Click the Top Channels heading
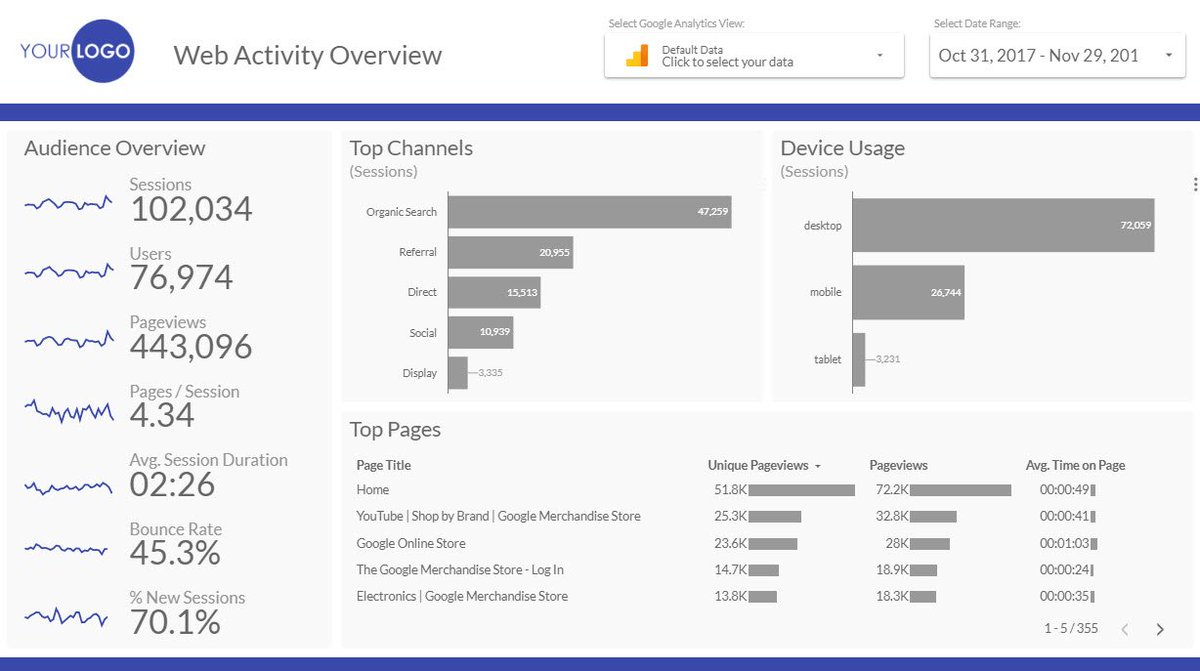 click(411, 148)
